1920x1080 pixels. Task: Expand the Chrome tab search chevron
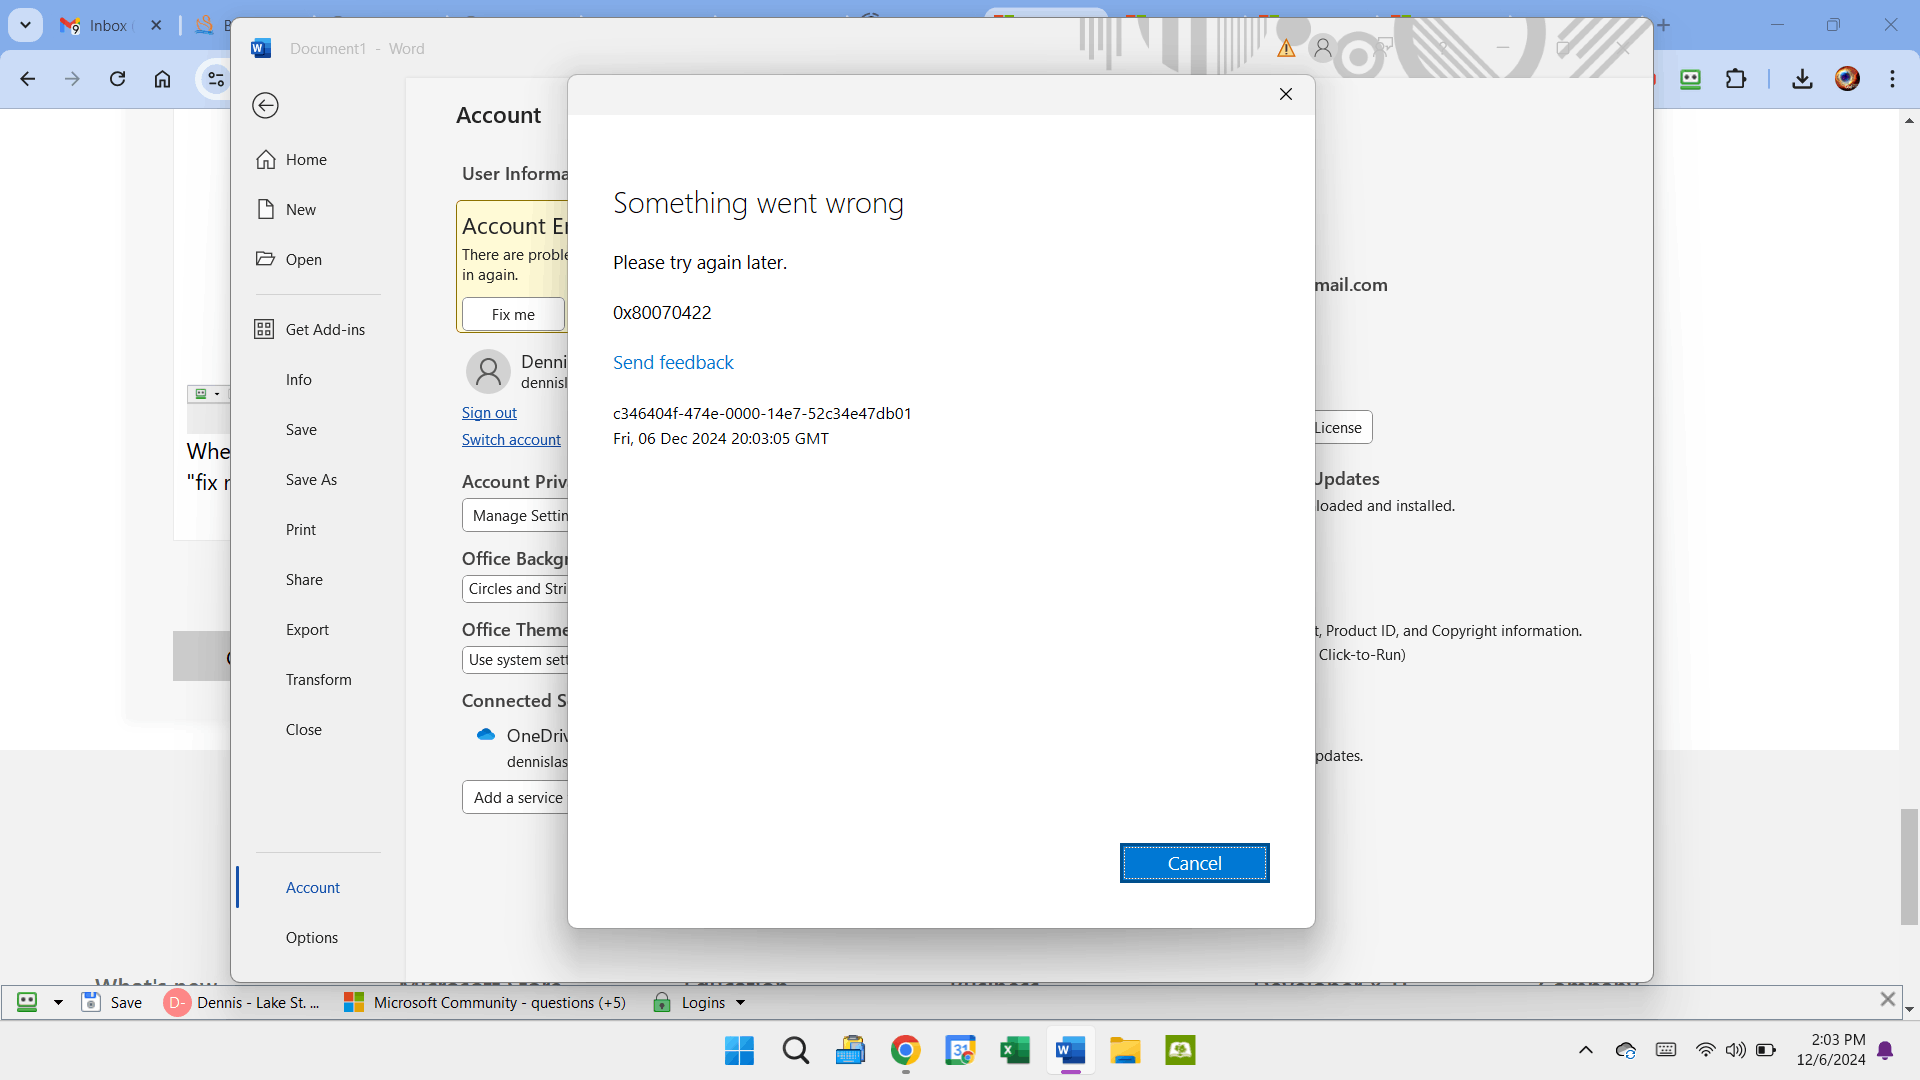coord(25,25)
